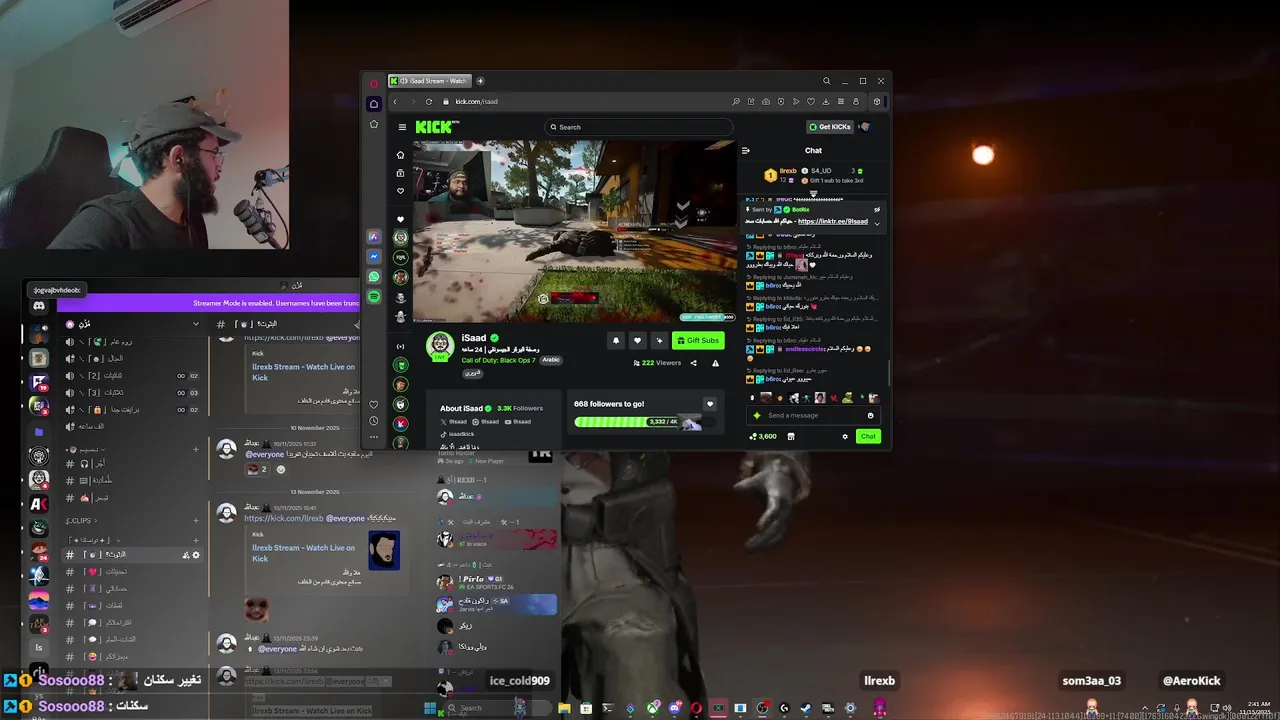
Task: Launch Steam from the taskbar
Action: pyautogui.click(x=806, y=708)
